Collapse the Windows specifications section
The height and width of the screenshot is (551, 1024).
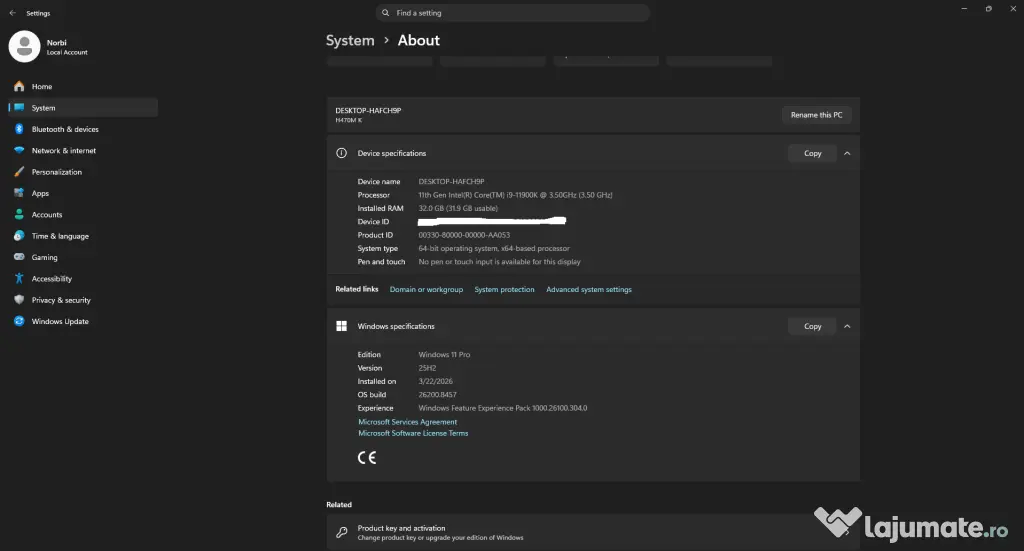point(847,326)
